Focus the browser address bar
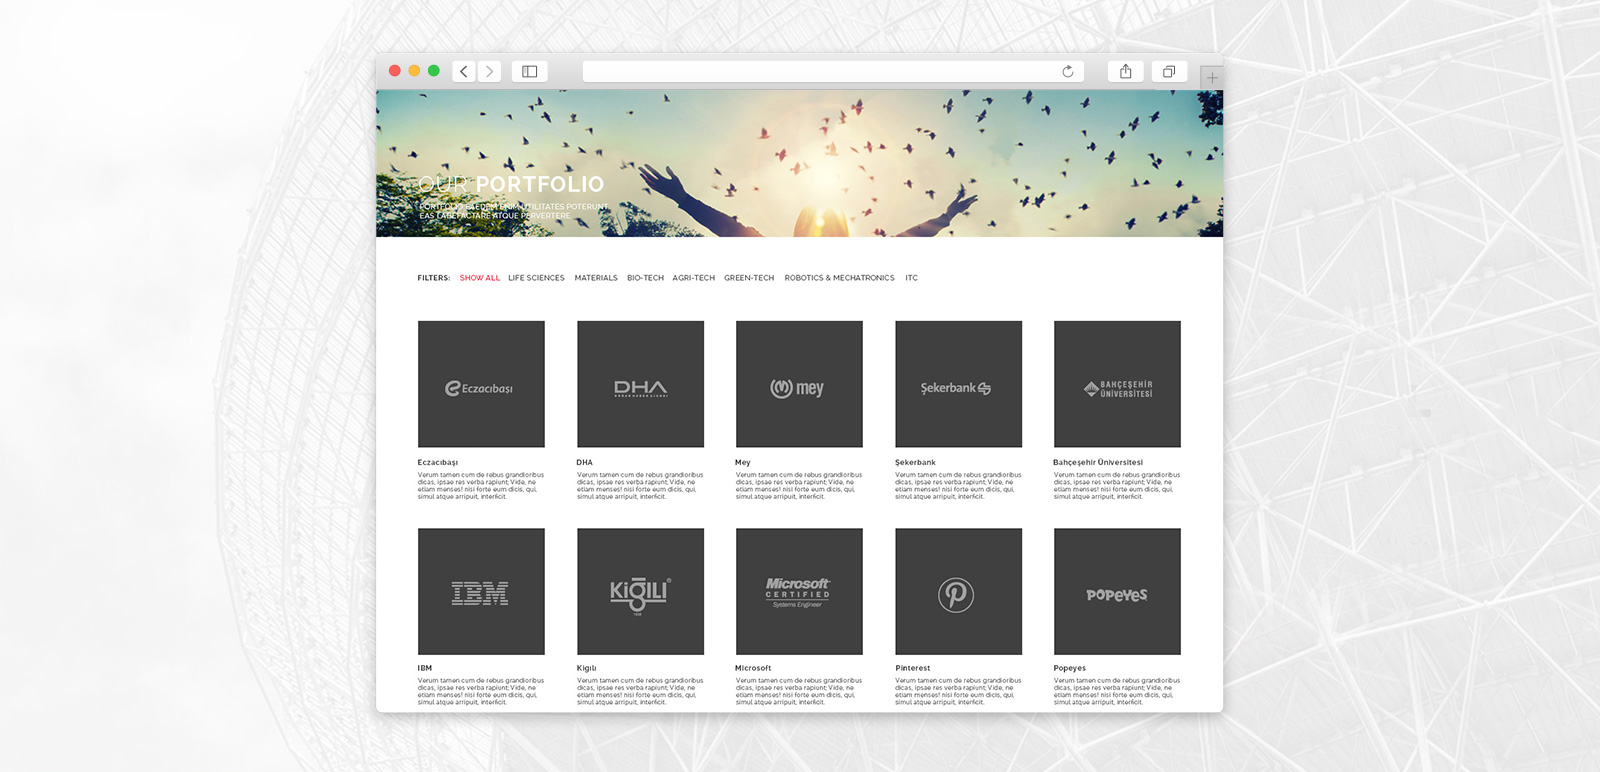Image resolution: width=1600 pixels, height=772 pixels. pos(833,71)
